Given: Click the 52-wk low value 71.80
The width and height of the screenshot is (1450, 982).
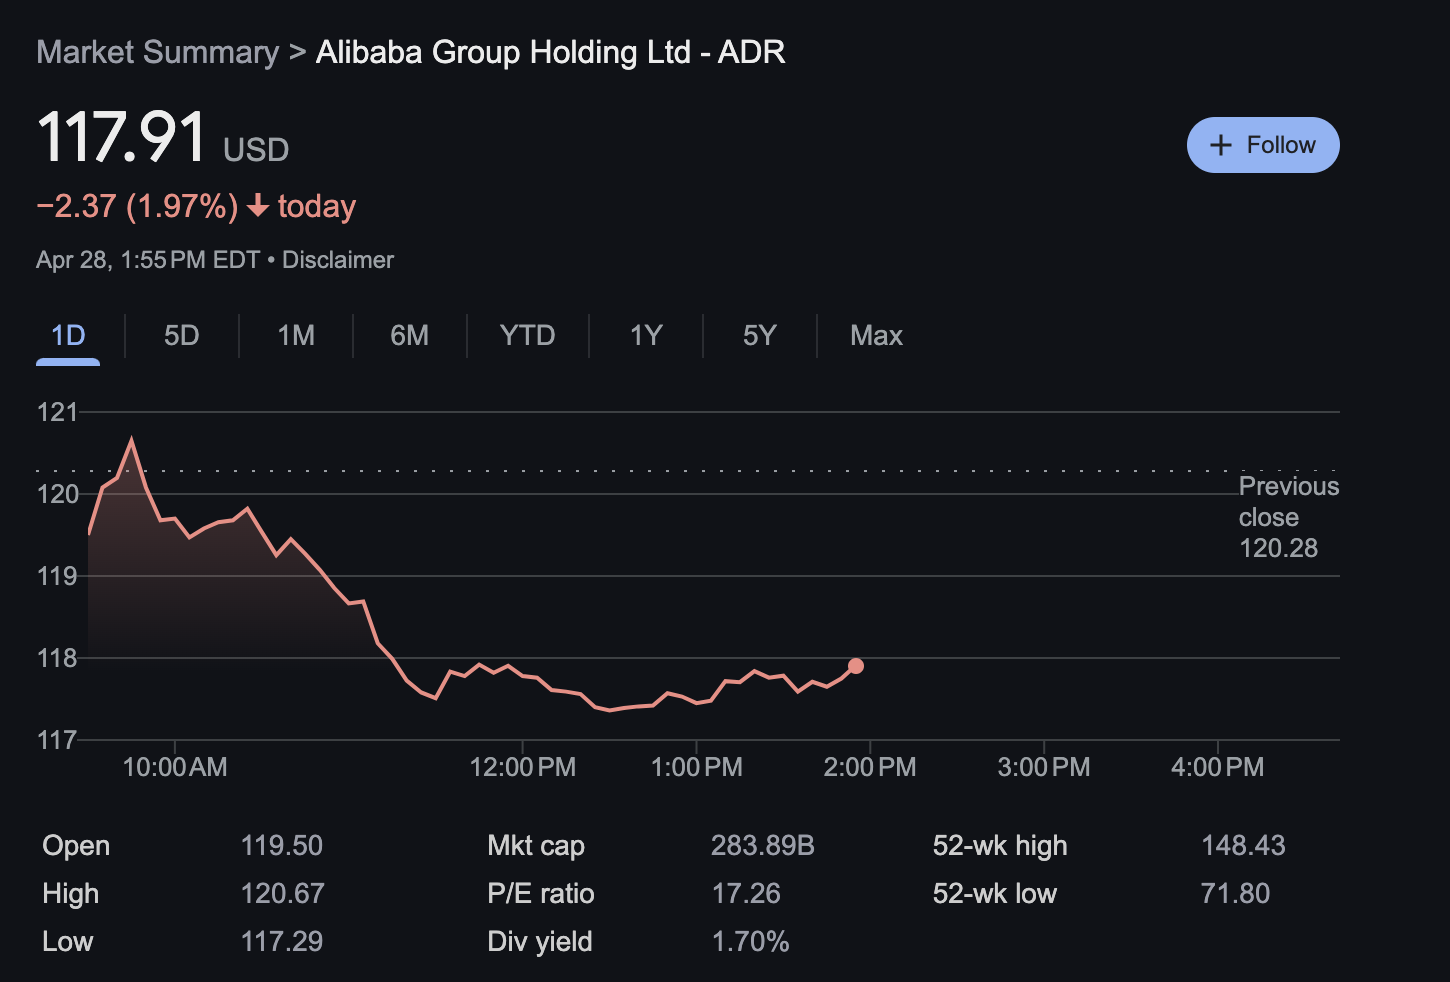Looking at the screenshot, I should tap(1235, 894).
